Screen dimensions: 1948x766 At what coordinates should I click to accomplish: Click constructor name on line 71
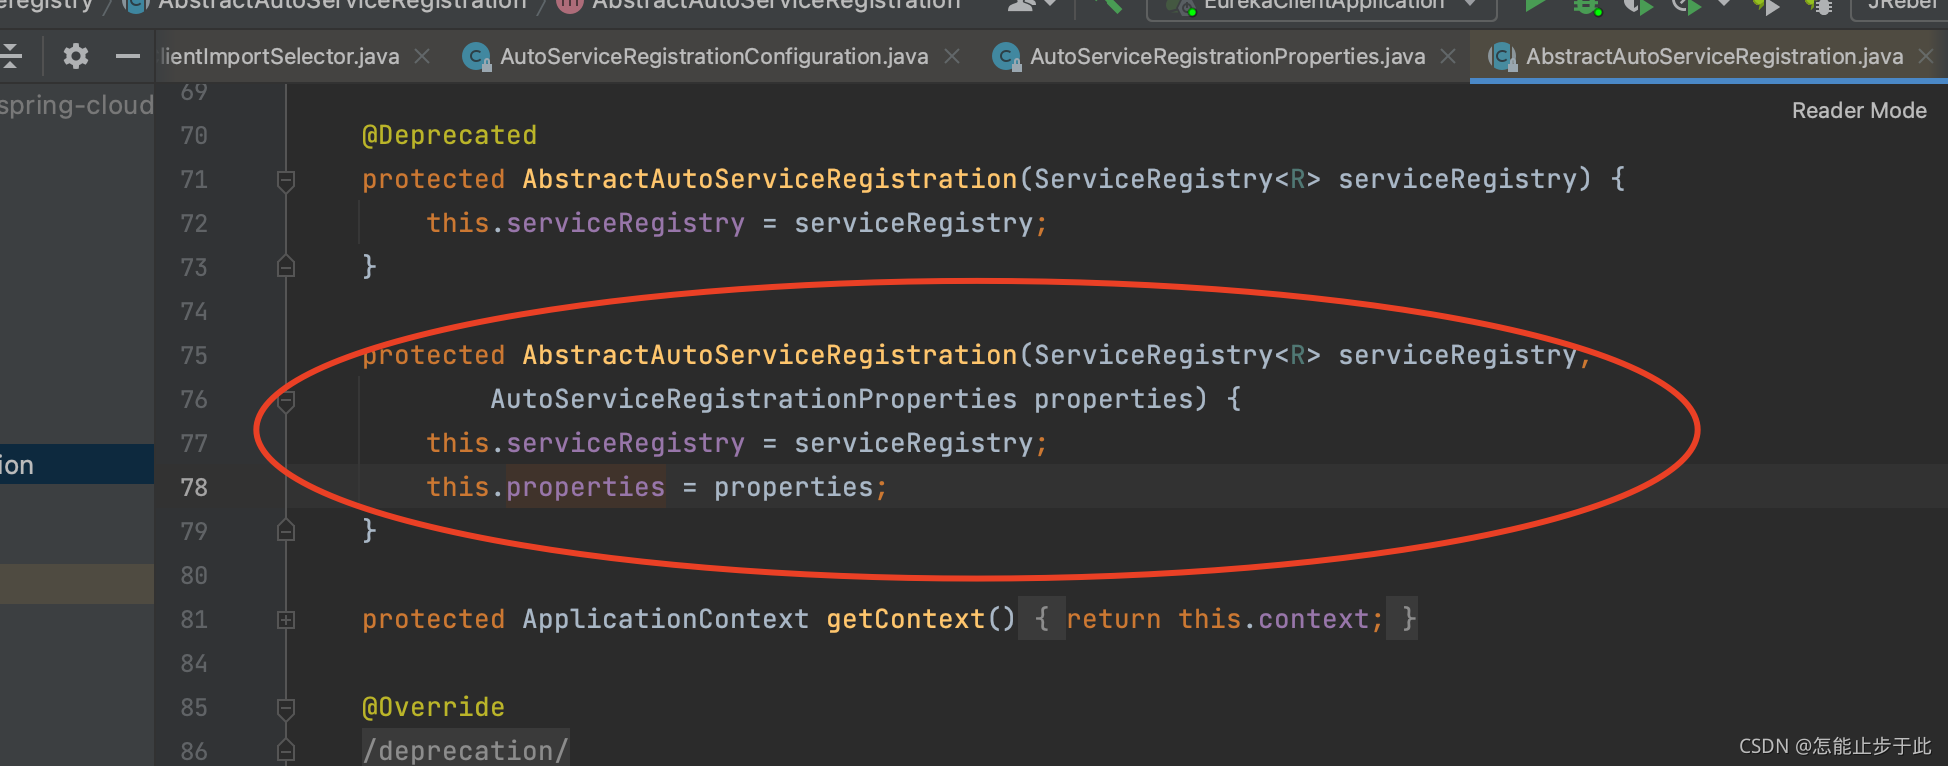click(x=769, y=180)
